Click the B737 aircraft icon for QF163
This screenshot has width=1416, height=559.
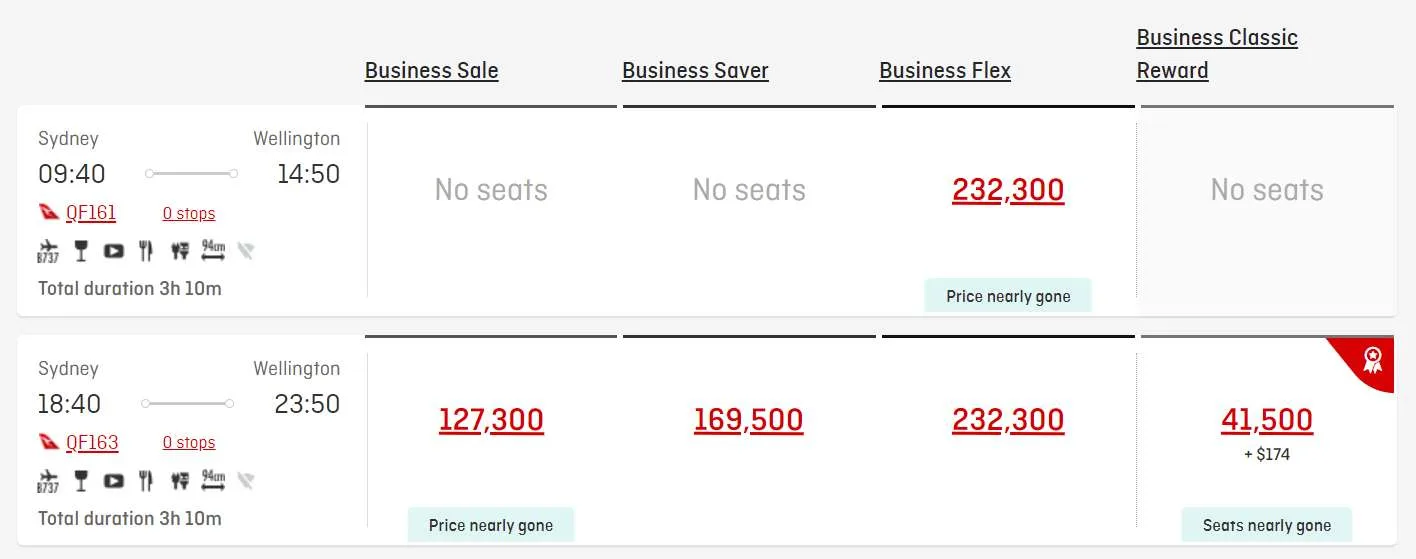click(47, 481)
